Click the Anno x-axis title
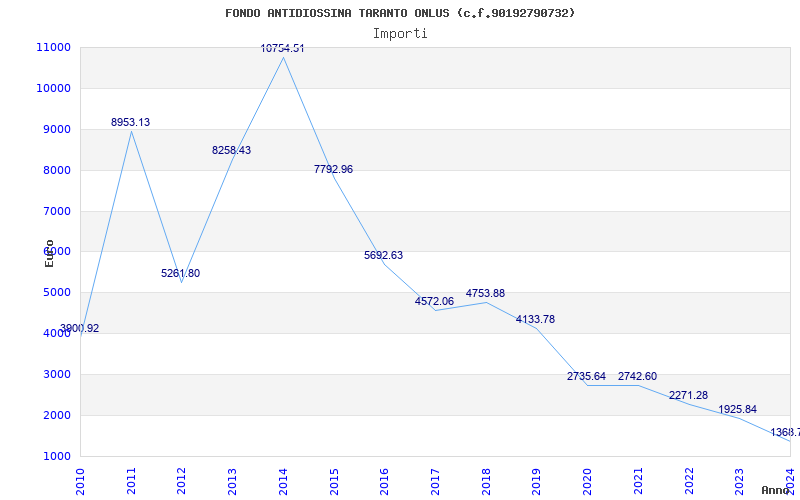Viewport: 800px width, 500px height. (775, 490)
